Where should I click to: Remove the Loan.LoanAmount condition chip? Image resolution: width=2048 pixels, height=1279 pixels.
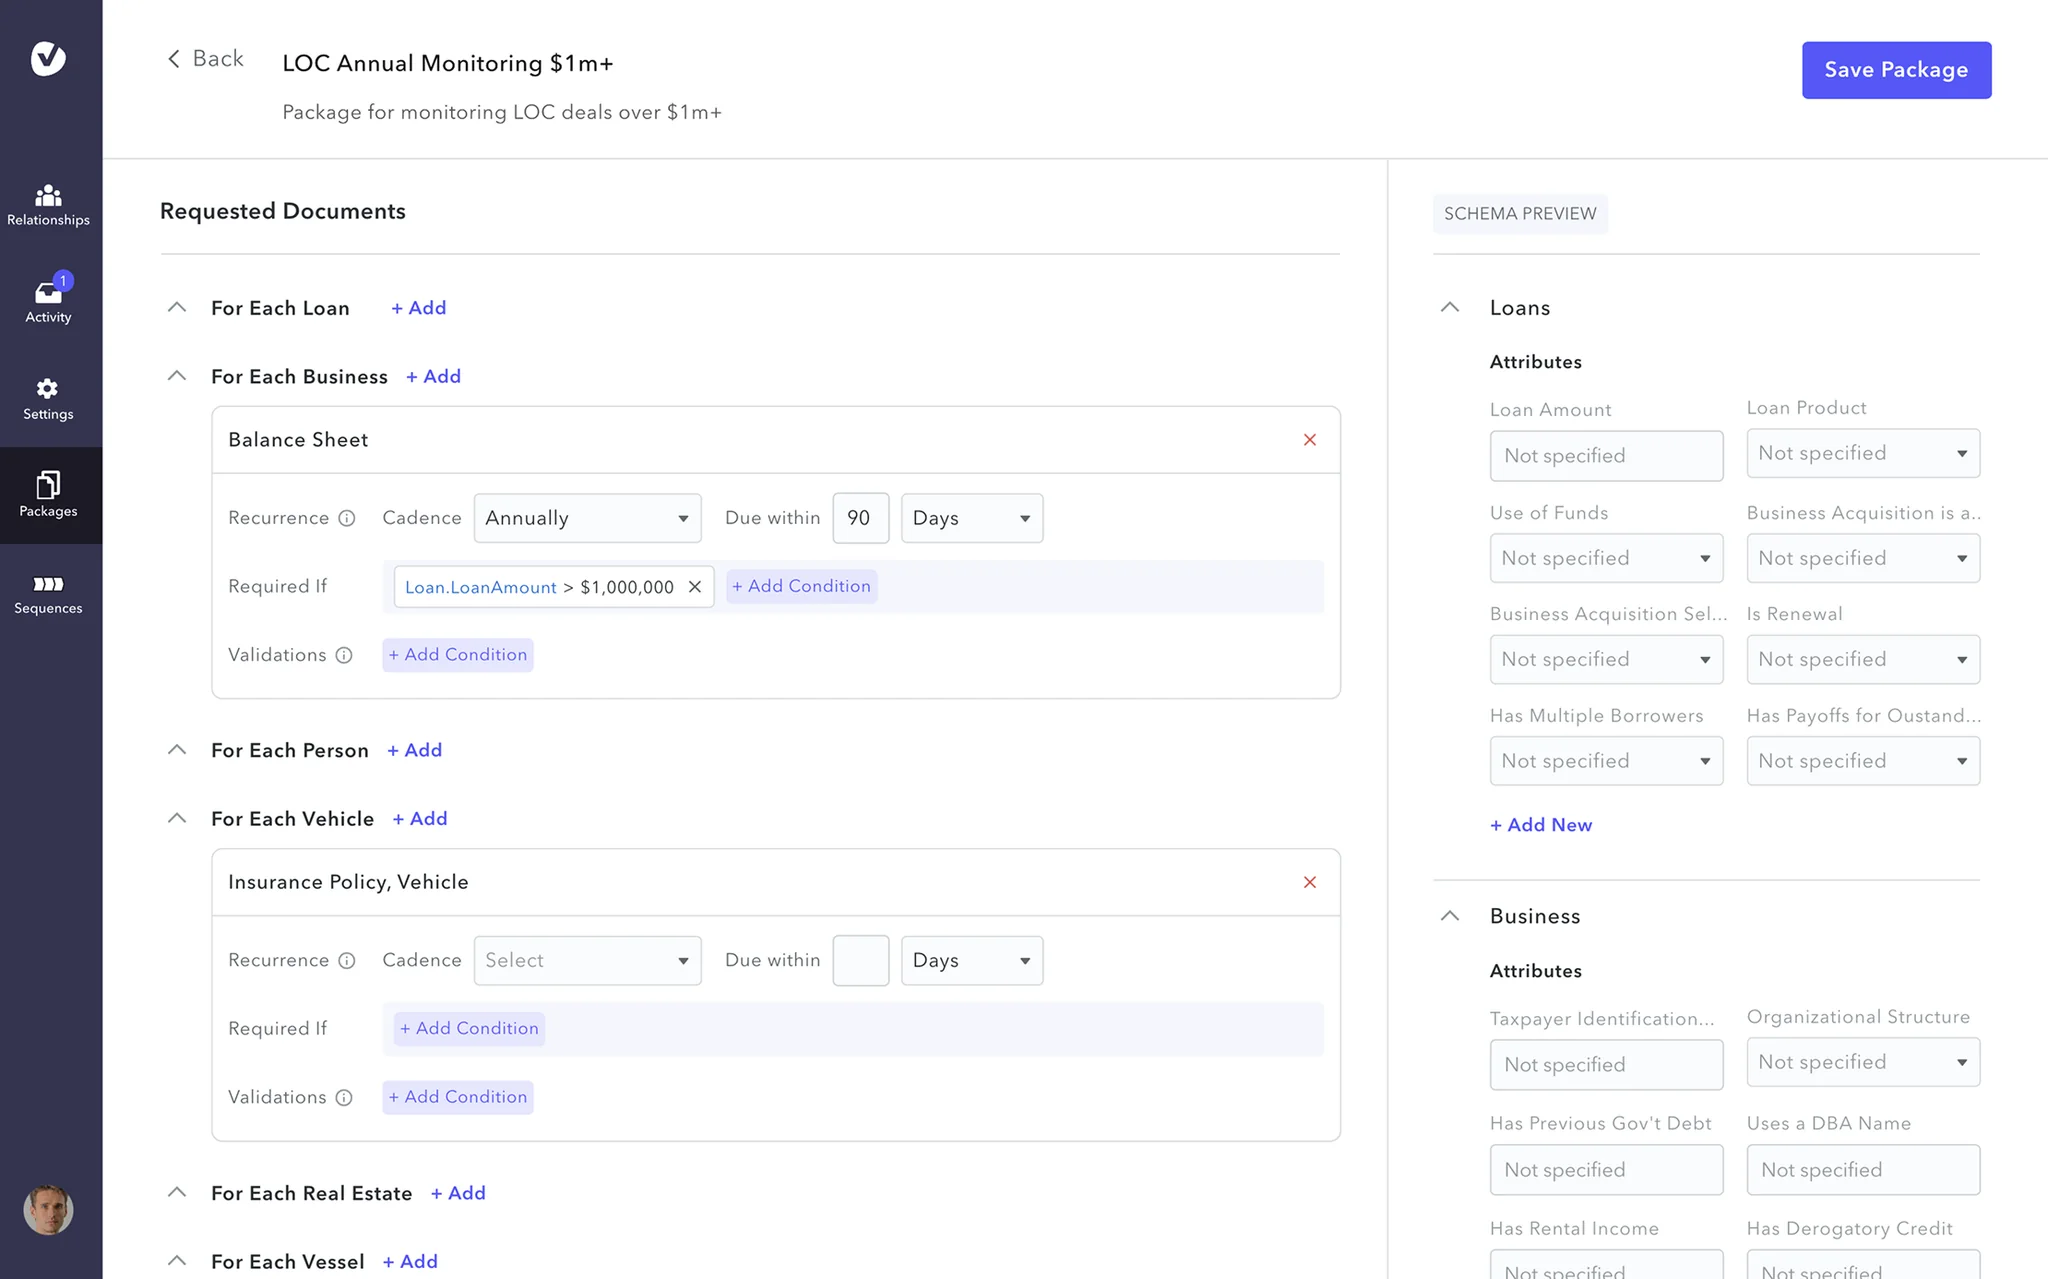coord(695,587)
